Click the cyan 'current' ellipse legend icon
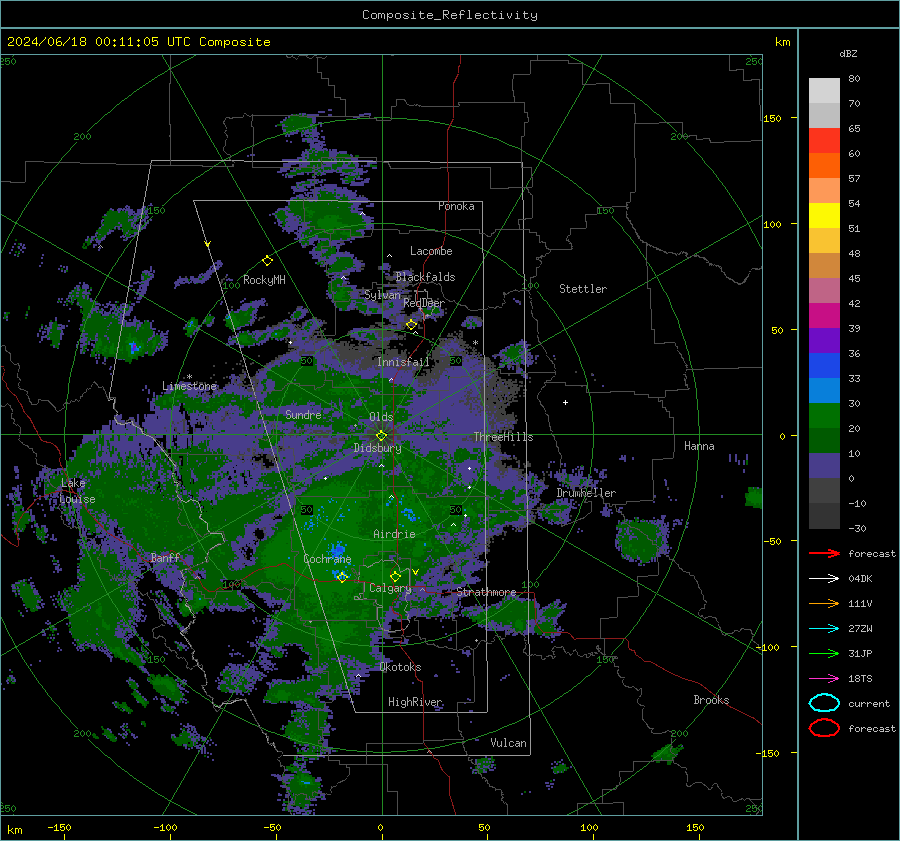 [824, 703]
